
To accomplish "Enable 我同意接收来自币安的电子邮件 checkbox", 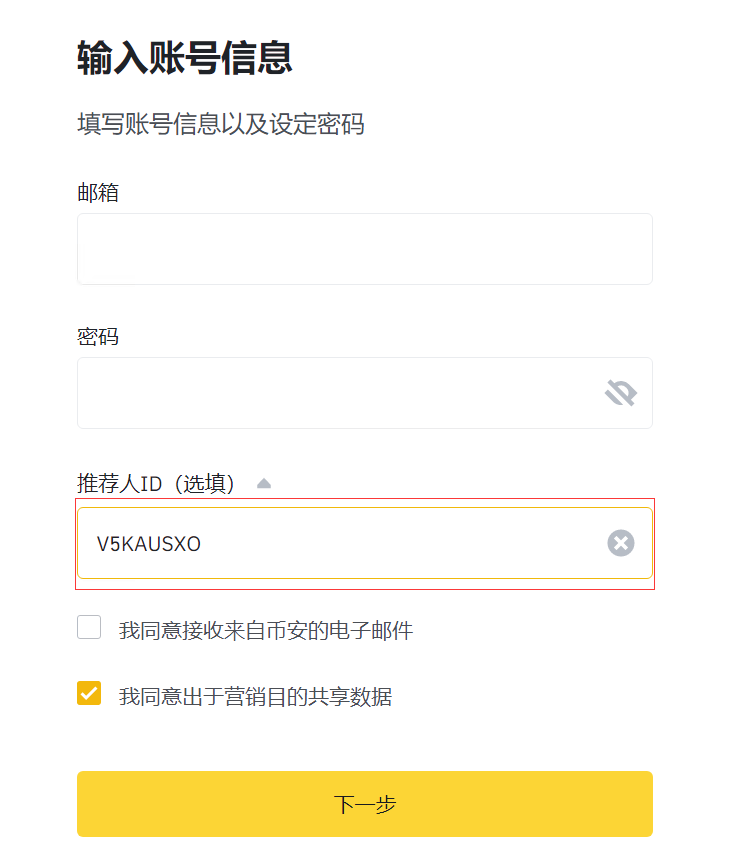I will coord(89,628).
